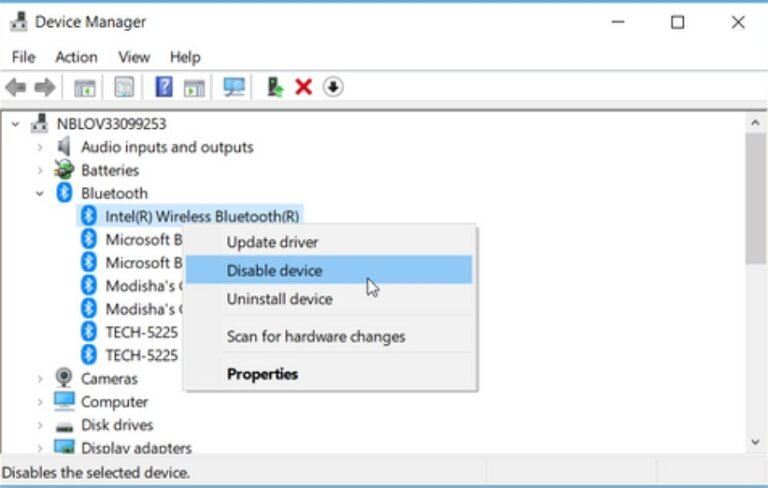Click the Update device driver toolbar icon

tap(275, 88)
